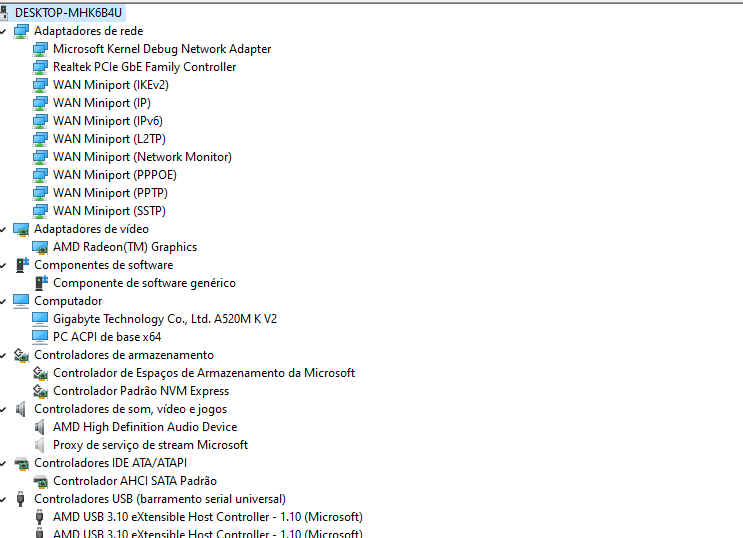743x538 pixels.
Task: Collapse the Componentes de software node
Action: tap(3, 265)
